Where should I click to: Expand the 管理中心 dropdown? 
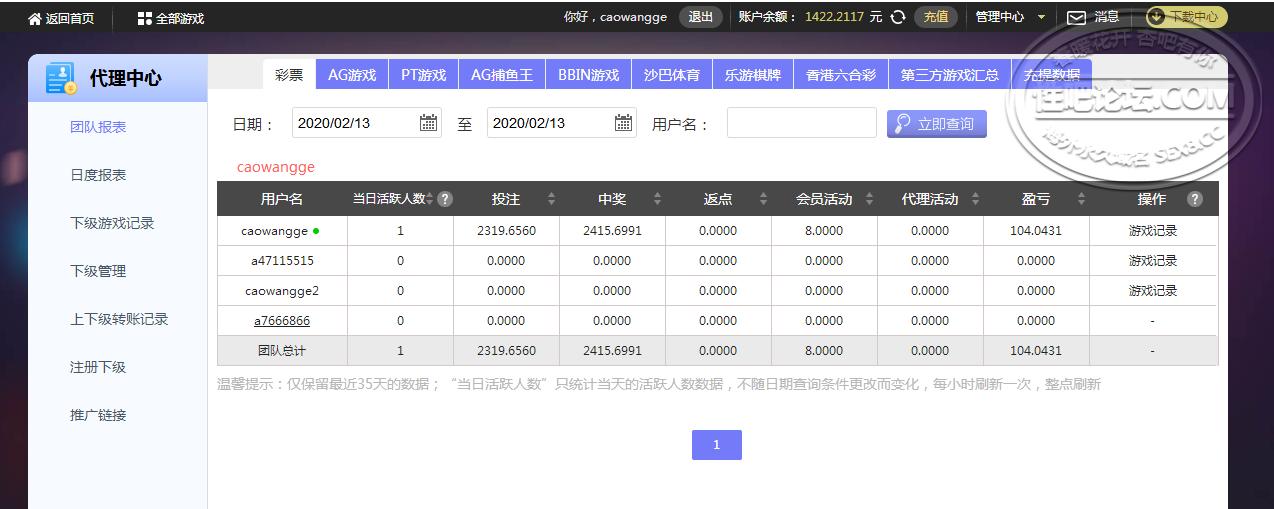point(1041,17)
